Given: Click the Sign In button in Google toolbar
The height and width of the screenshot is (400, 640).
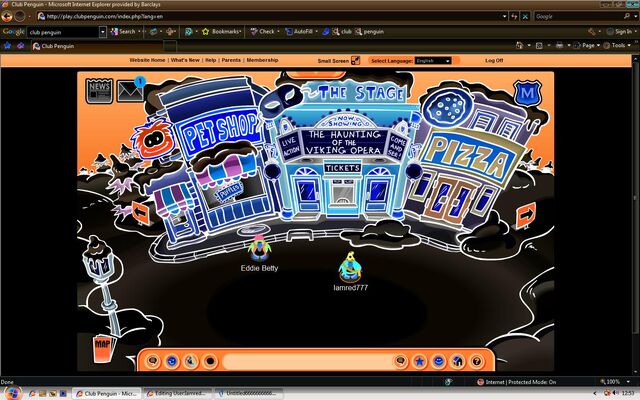Looking at the screenshot, I should [618, 31].
